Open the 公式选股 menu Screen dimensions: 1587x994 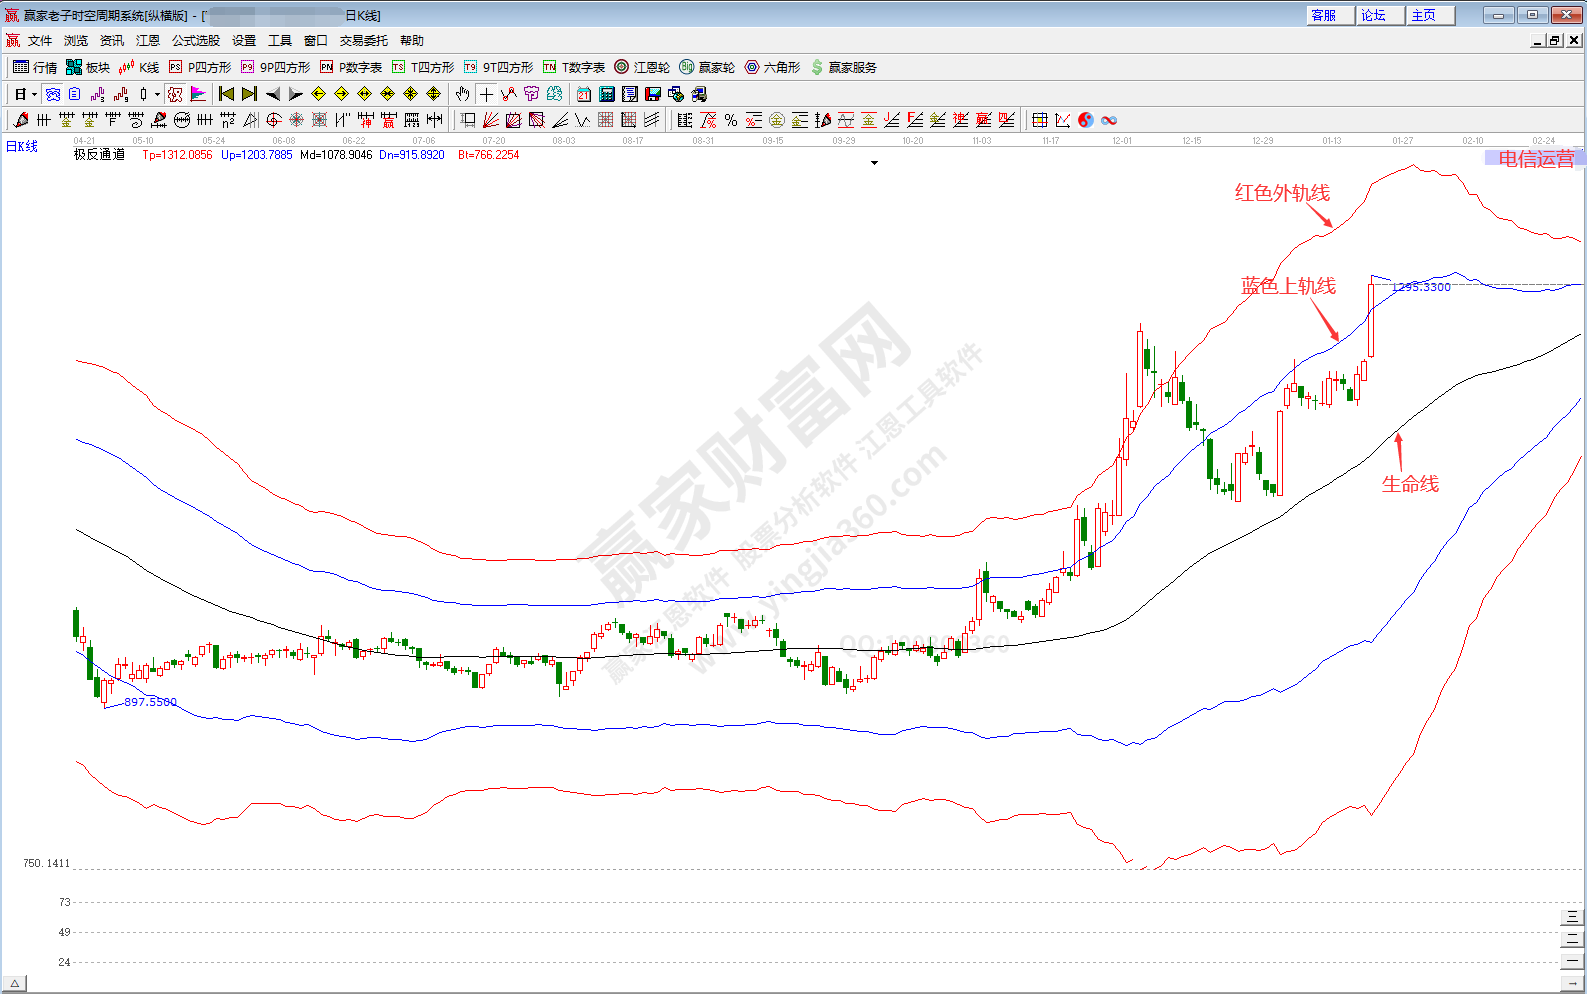195,41
